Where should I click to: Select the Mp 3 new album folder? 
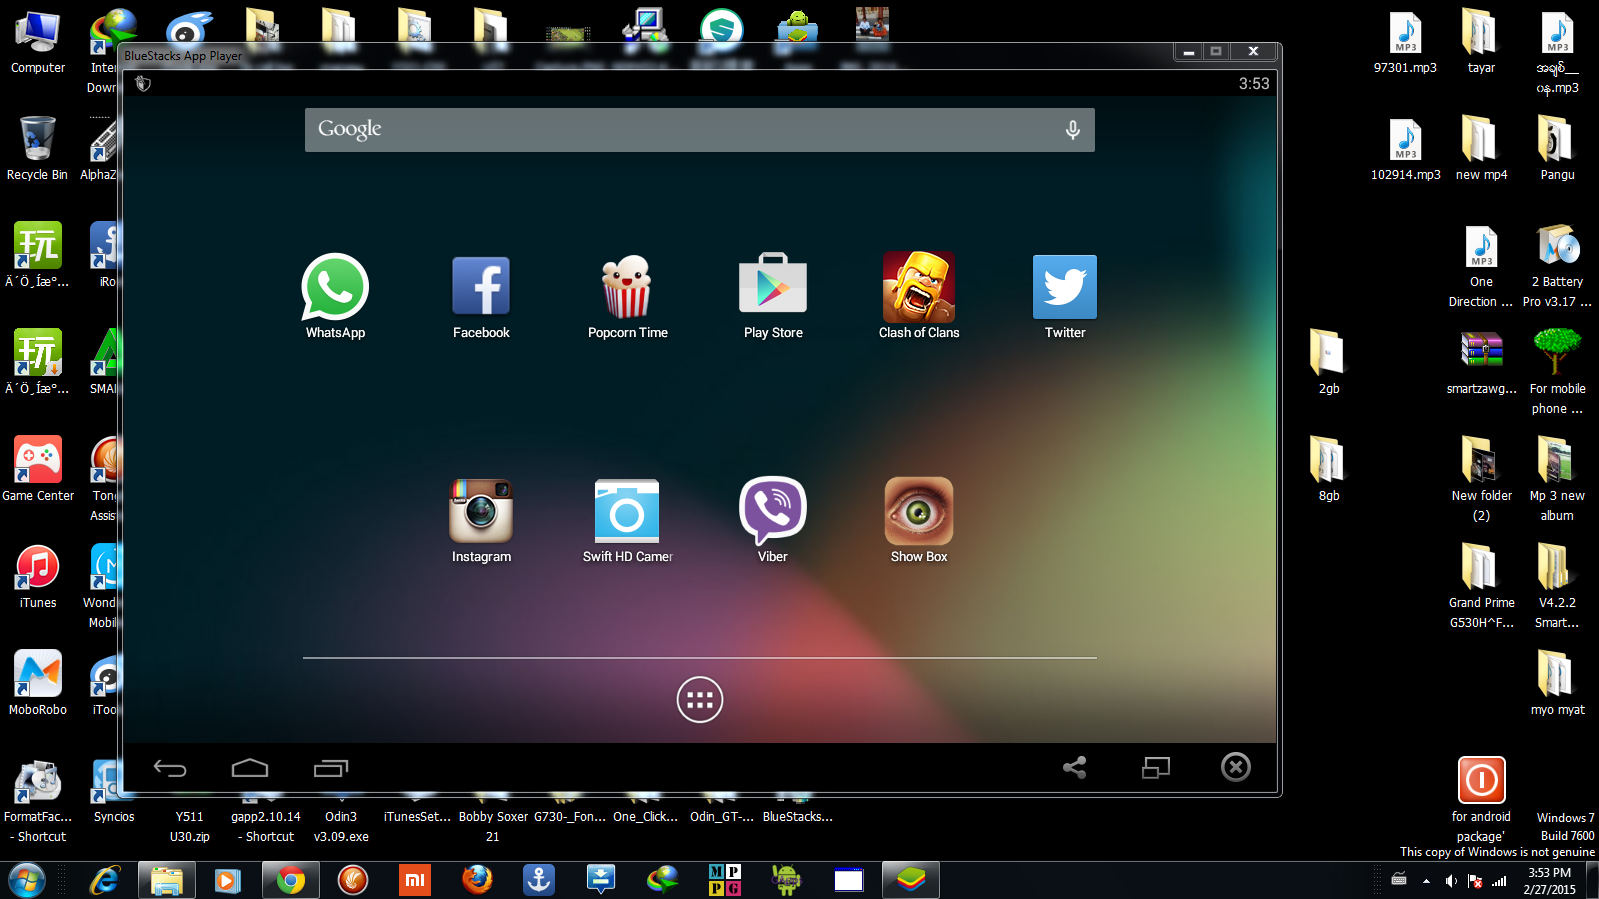point(1557,479)
